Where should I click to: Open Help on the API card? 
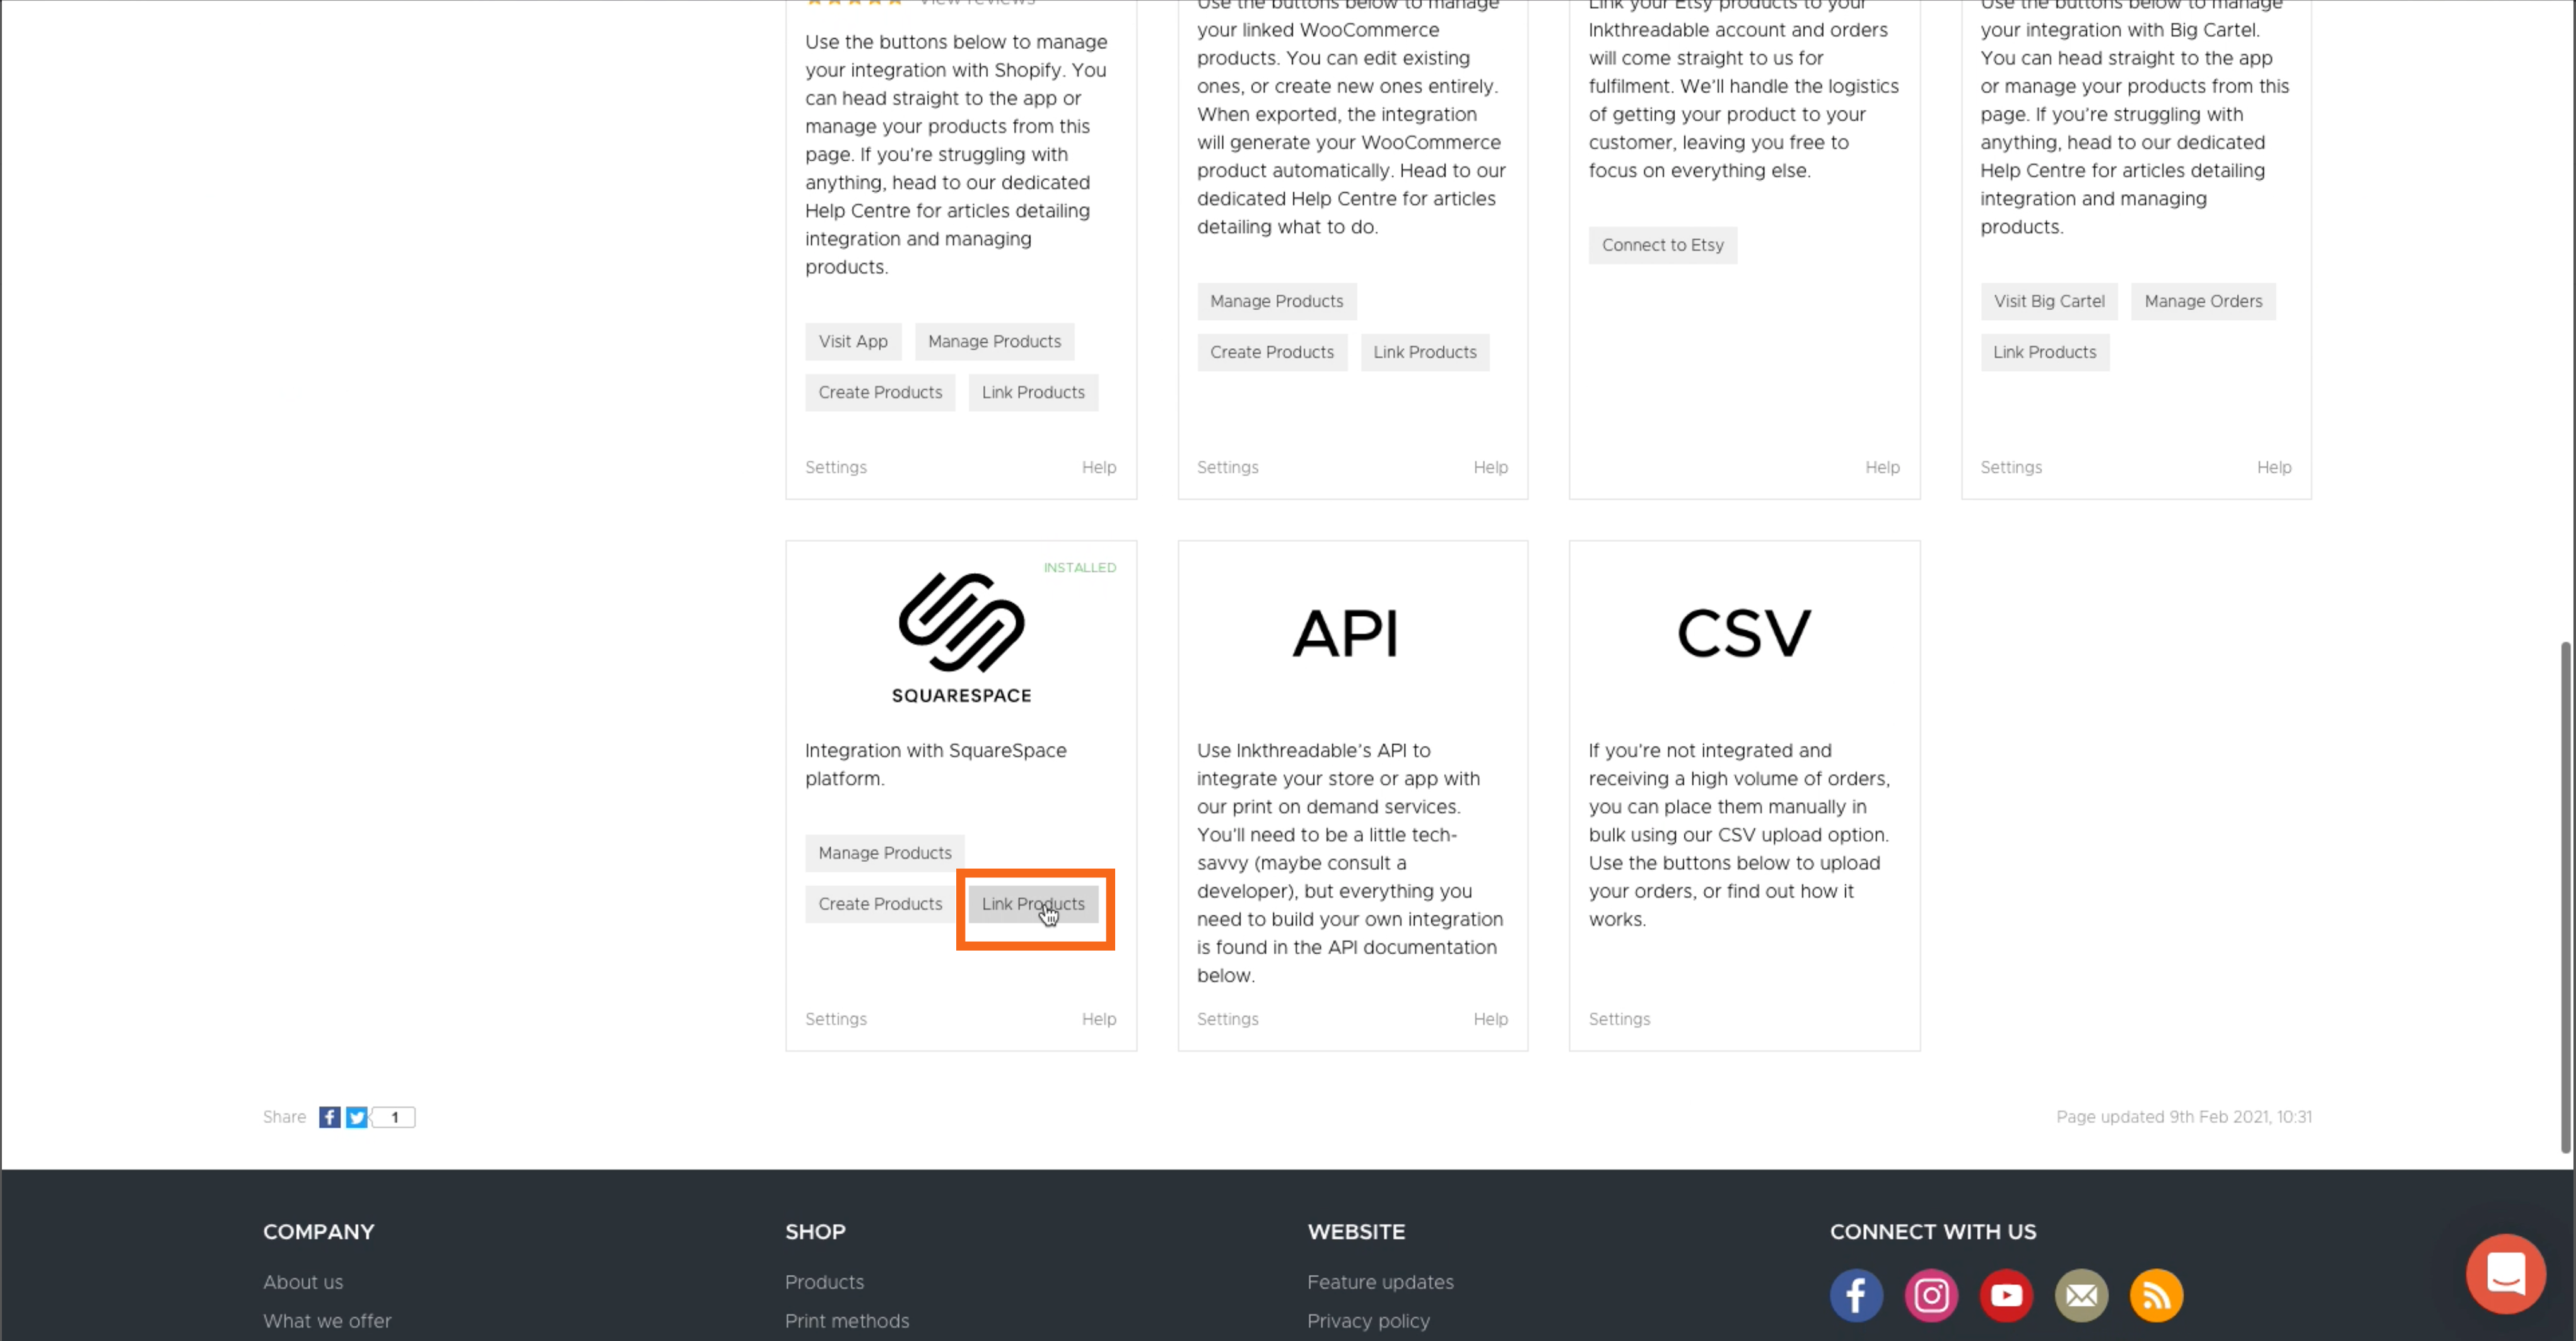1490,1019
